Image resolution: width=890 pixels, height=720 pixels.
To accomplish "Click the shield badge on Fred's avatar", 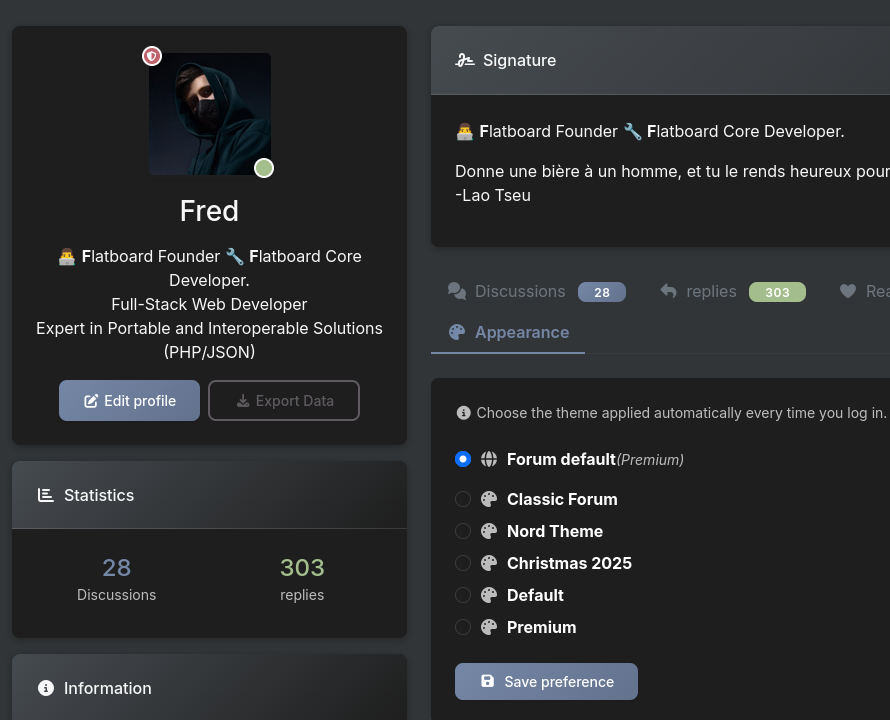I will pyautogui.click(x=151, y=56).
